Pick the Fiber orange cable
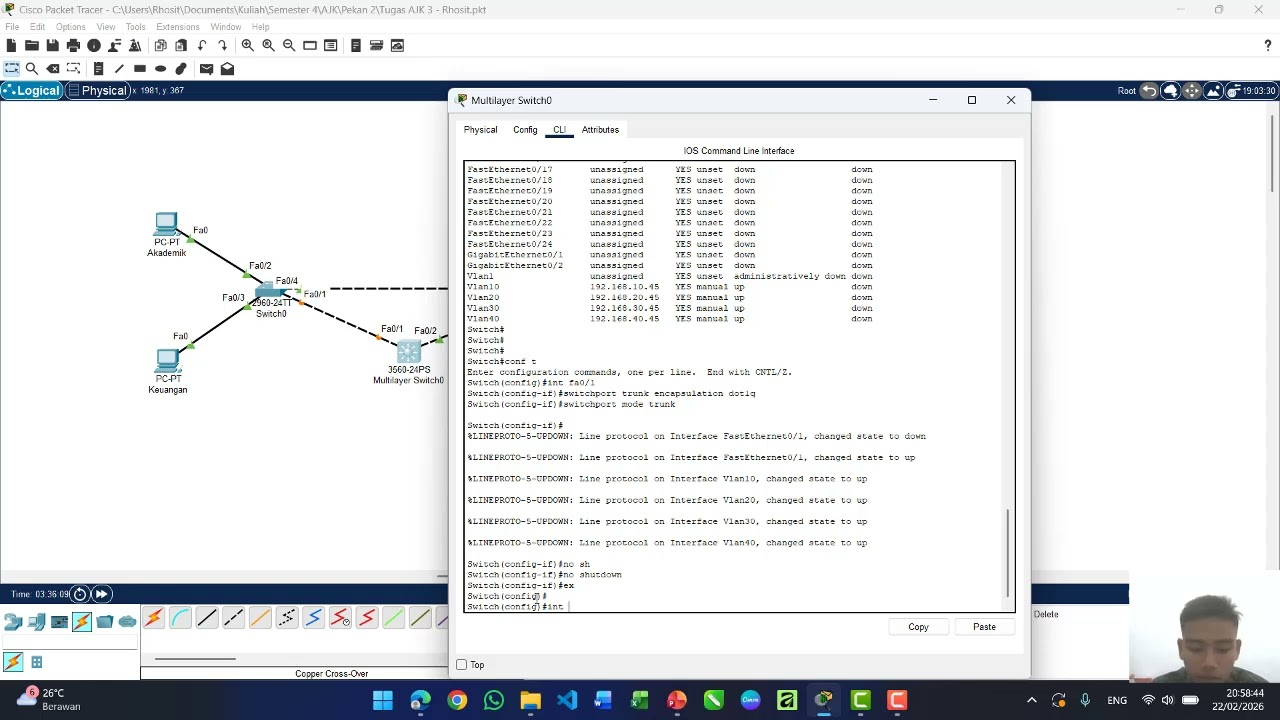This screenshot has height=720, width=1280. (260, 619)
